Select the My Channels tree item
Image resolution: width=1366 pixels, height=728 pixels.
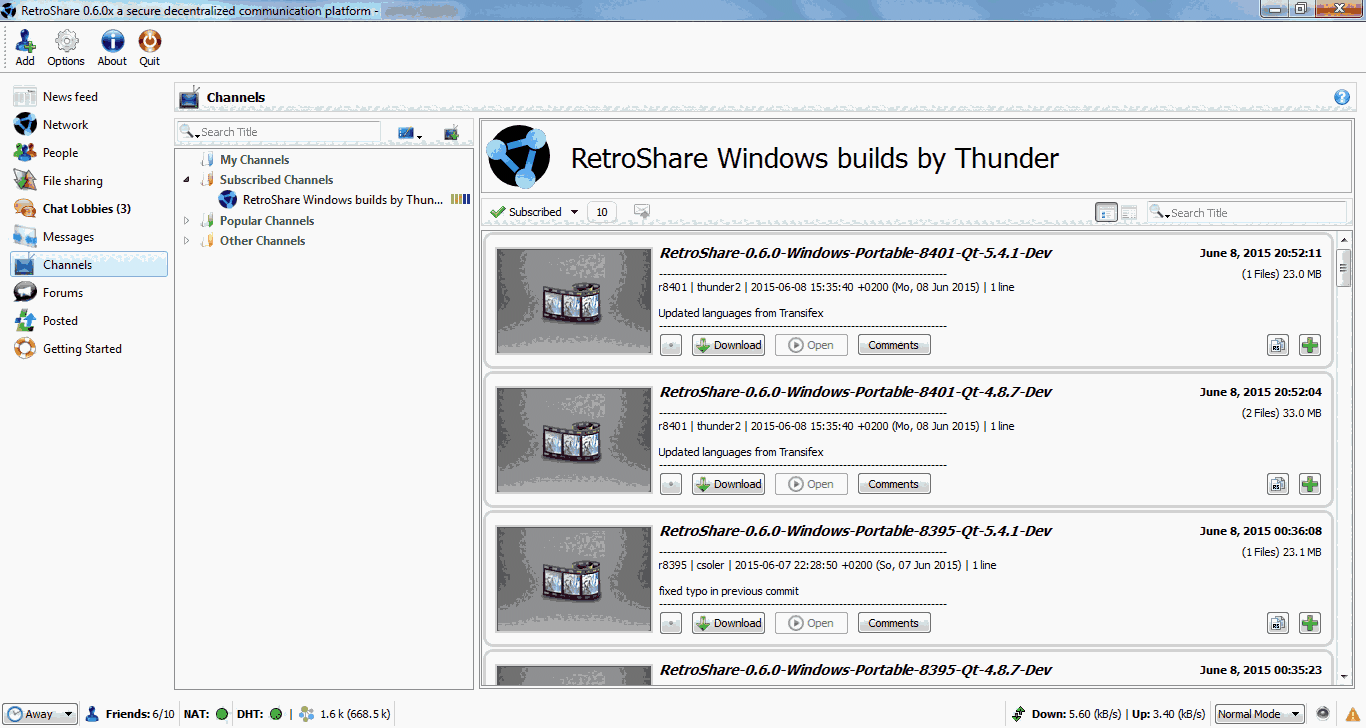pyautogui.click(x=254, y=160)
